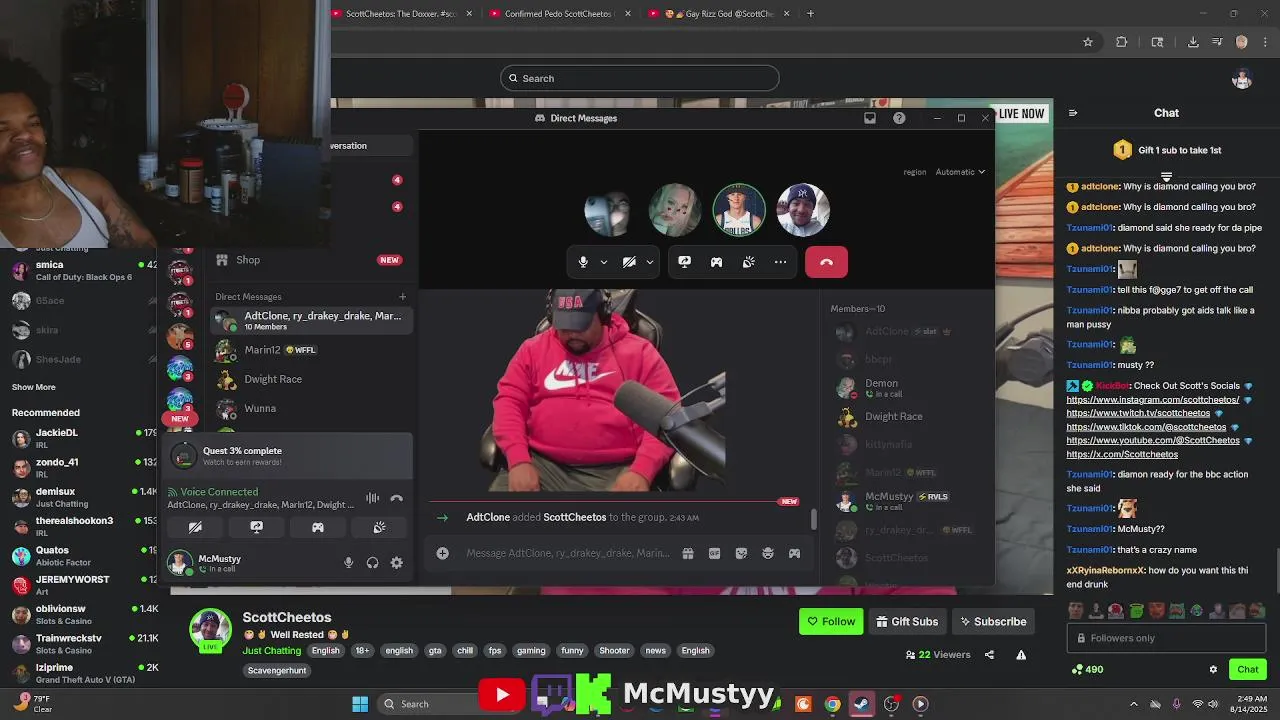Image resolution: width=1280 pixels, height=720 pixels.
Task: Open Discord help icon
Action: (899, 118)
